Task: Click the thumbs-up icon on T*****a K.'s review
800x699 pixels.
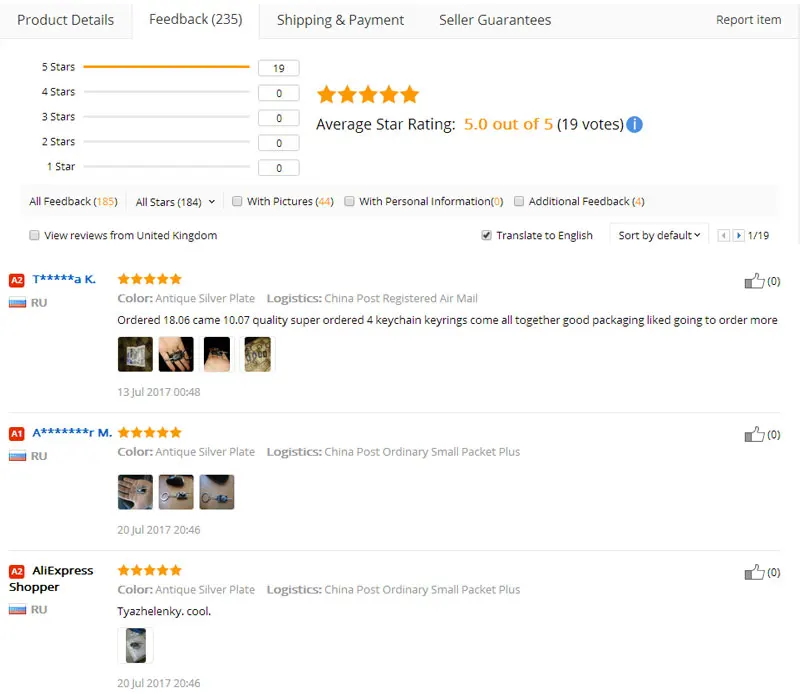Action: click(754, 282)
